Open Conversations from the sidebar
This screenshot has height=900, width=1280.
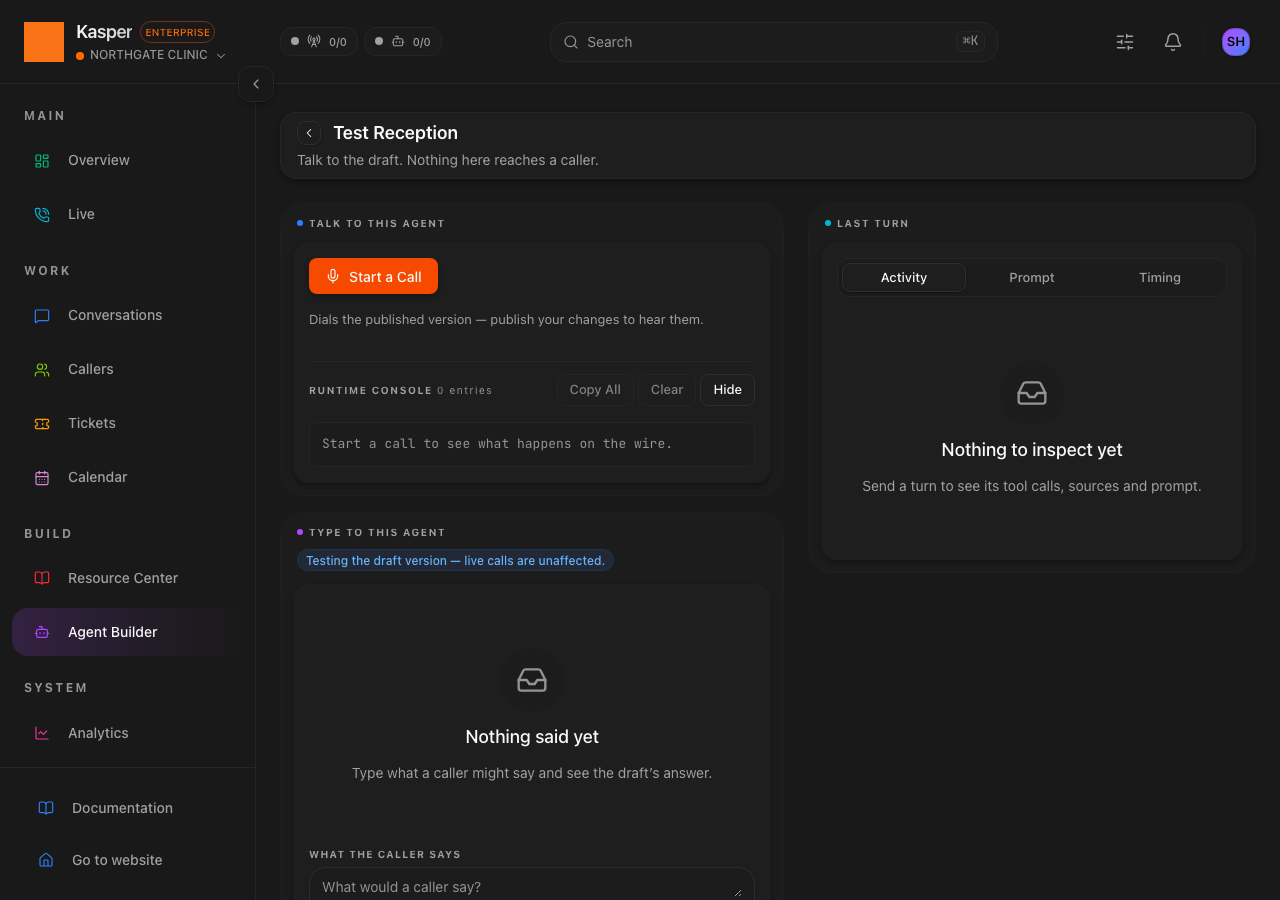pyautogui.click(x=126, y=315)
